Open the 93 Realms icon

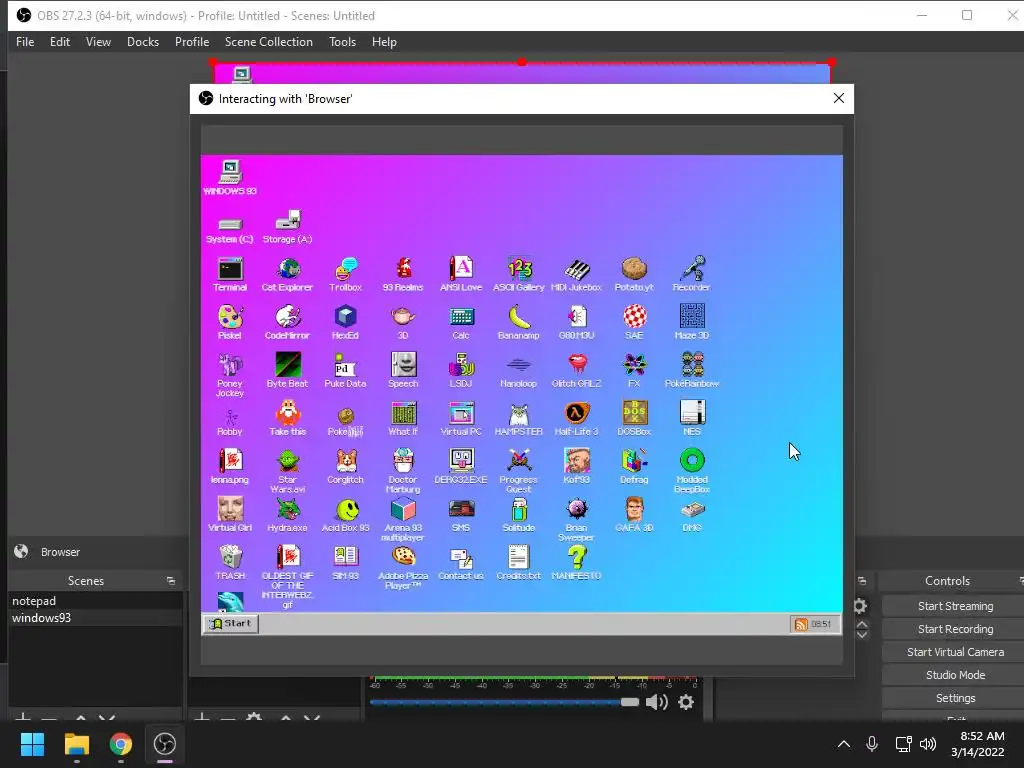click(403, 274)
